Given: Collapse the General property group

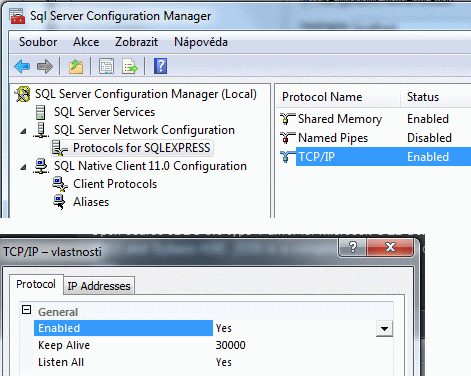Looking at the screenshot, I should coord(27,310).
